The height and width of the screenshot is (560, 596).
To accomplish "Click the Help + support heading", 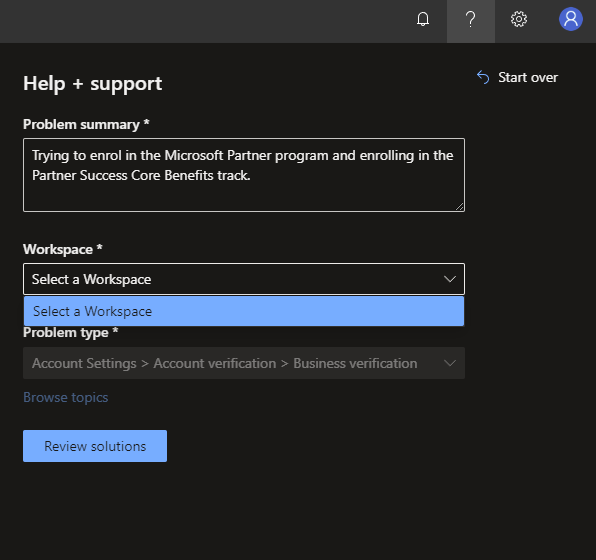I will [92, 83].
